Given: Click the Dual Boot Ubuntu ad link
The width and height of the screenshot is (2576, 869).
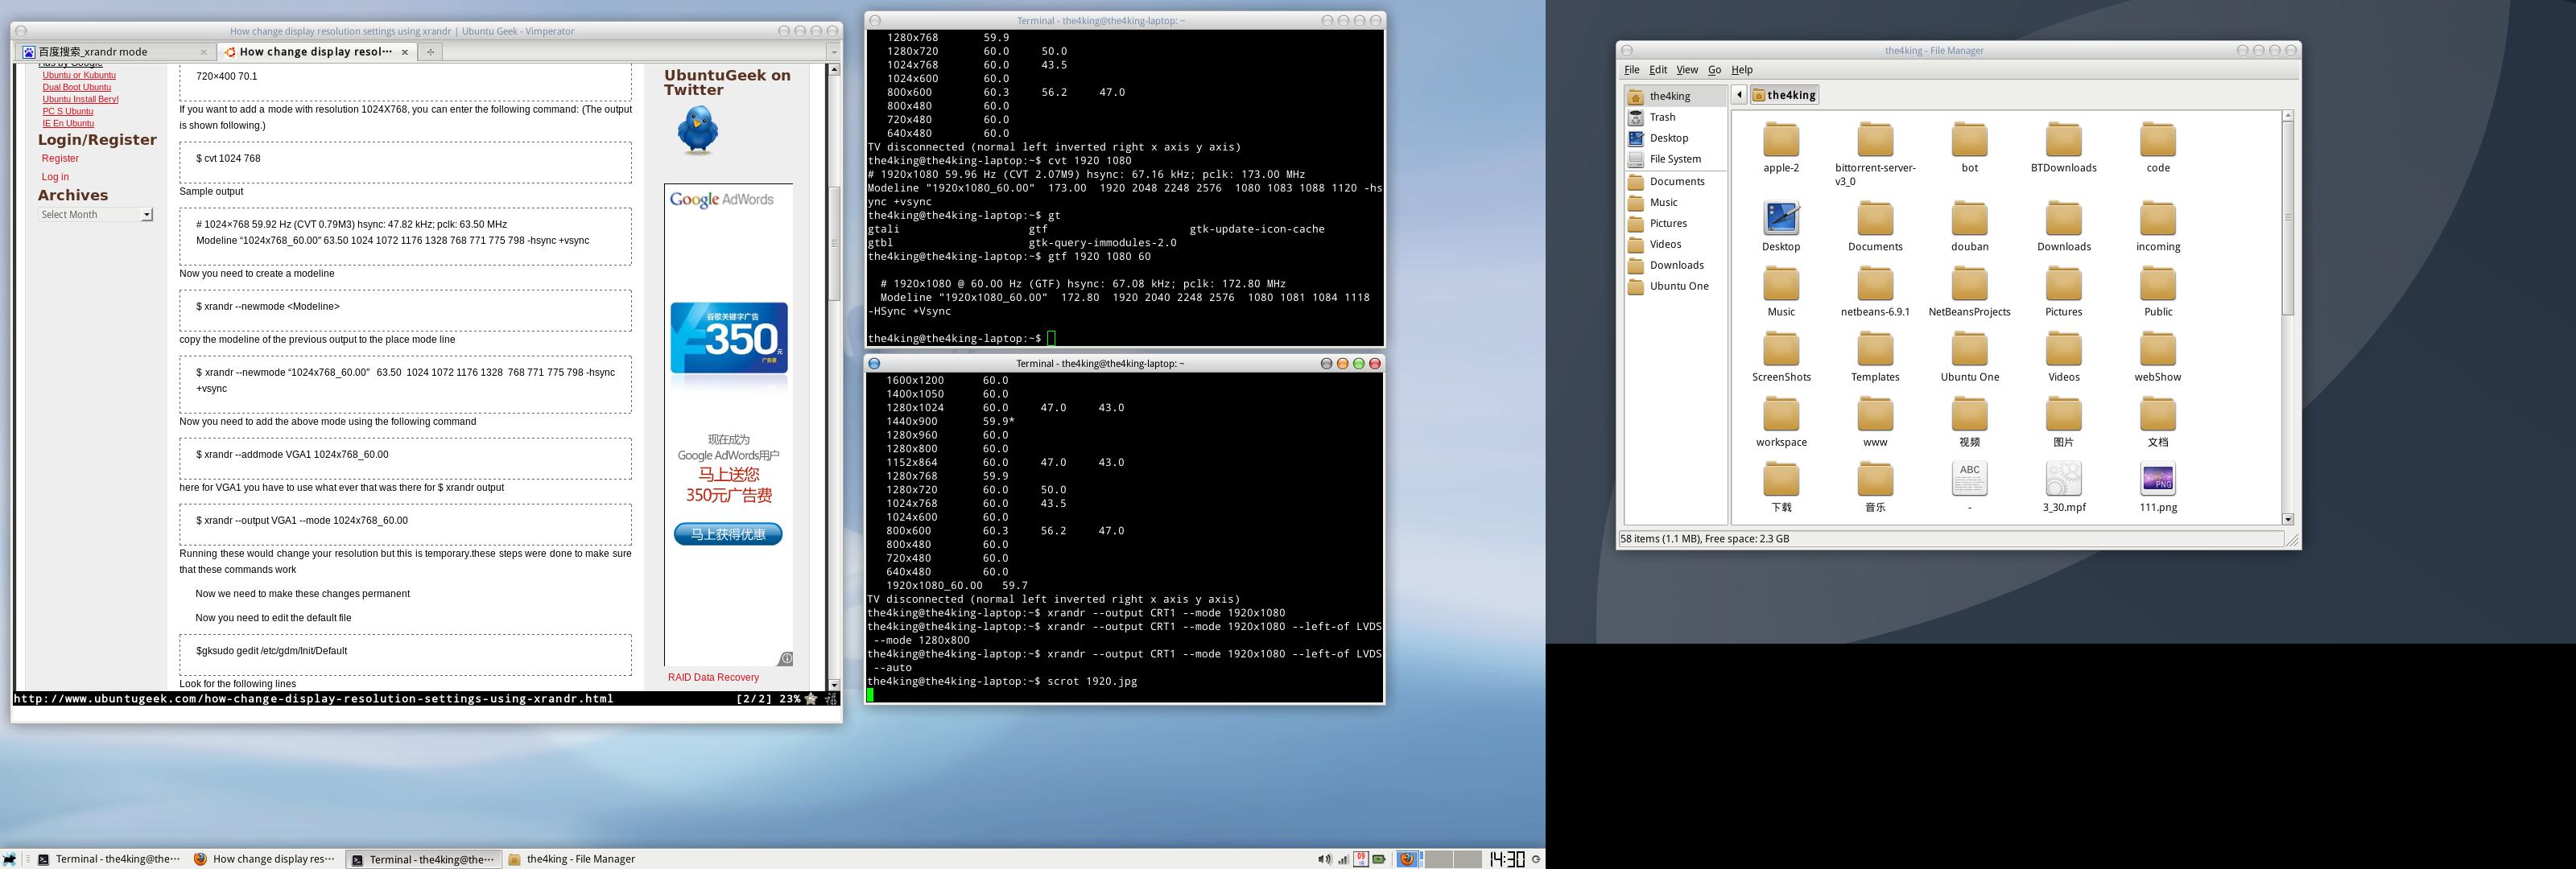Looking at the screenshot, I should point(77,87).
